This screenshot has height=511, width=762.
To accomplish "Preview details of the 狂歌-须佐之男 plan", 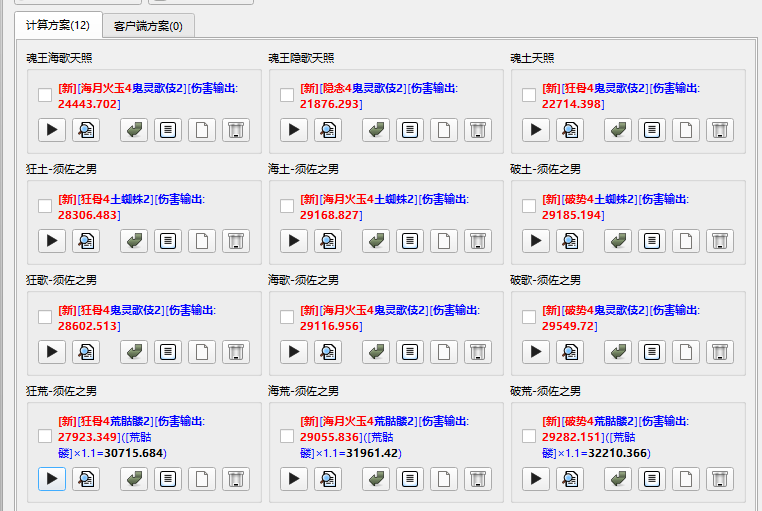I will [x=86, y=352].
